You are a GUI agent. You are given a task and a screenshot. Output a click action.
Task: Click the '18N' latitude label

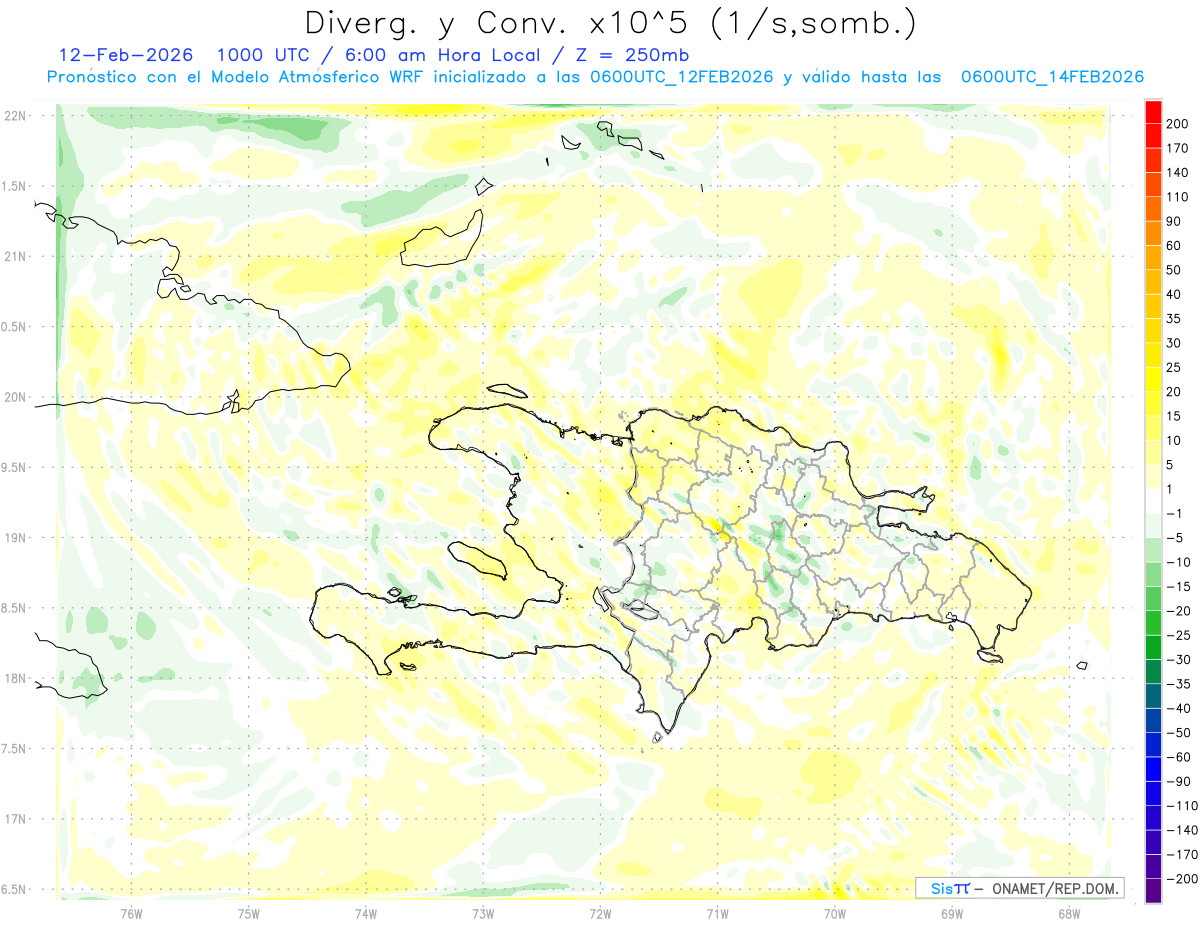(x=15, y=678)
